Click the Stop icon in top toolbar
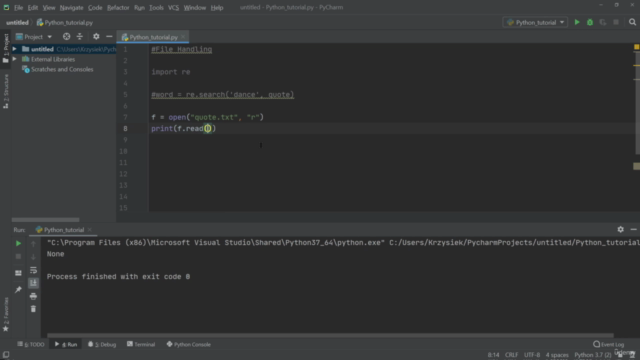This screenshot has height=360, width=640. 616,22
